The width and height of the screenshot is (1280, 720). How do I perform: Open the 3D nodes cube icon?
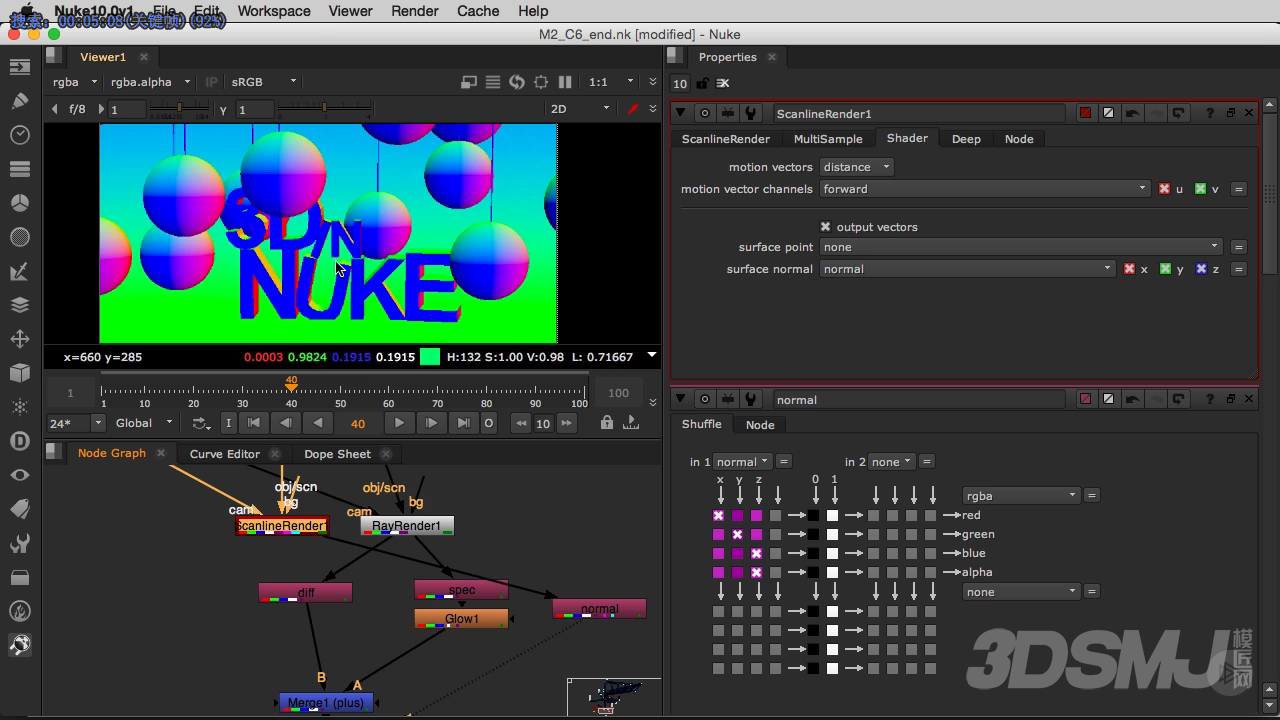tap(19, 373)
